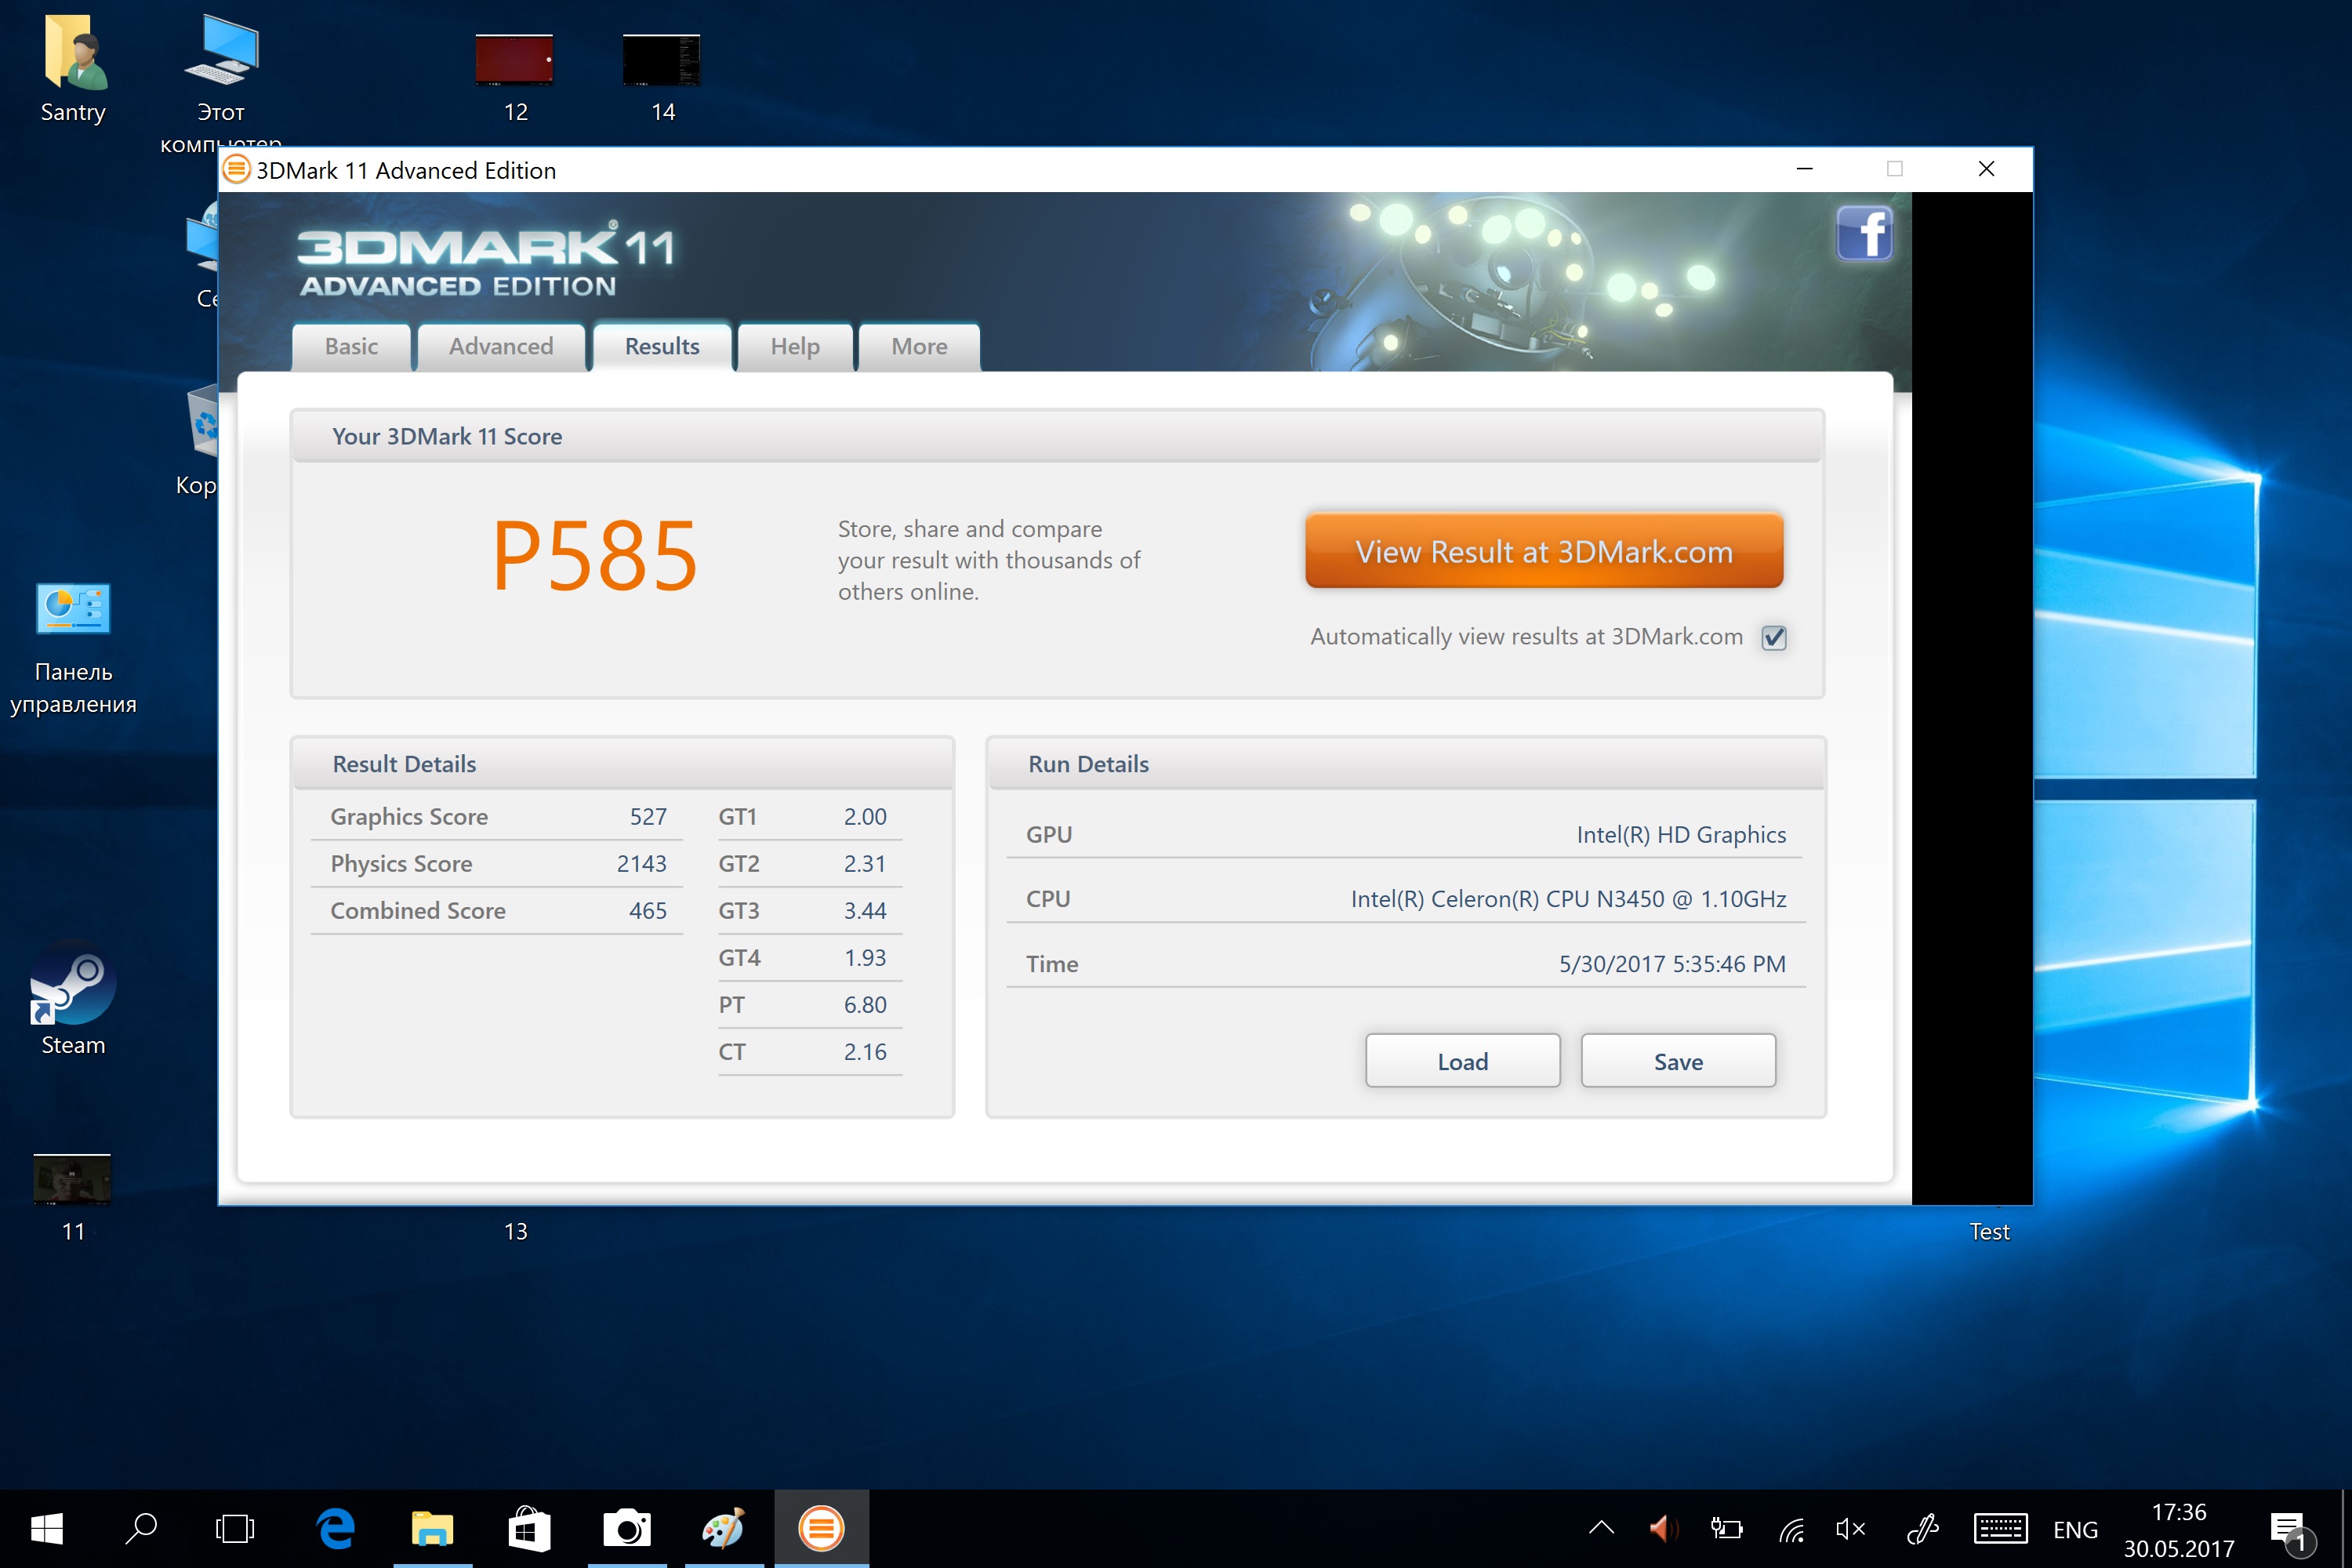Viewport: 2352px width, 1568px height.
Task: Click the GT1 2.00 result
Action: tap(810, 817)
